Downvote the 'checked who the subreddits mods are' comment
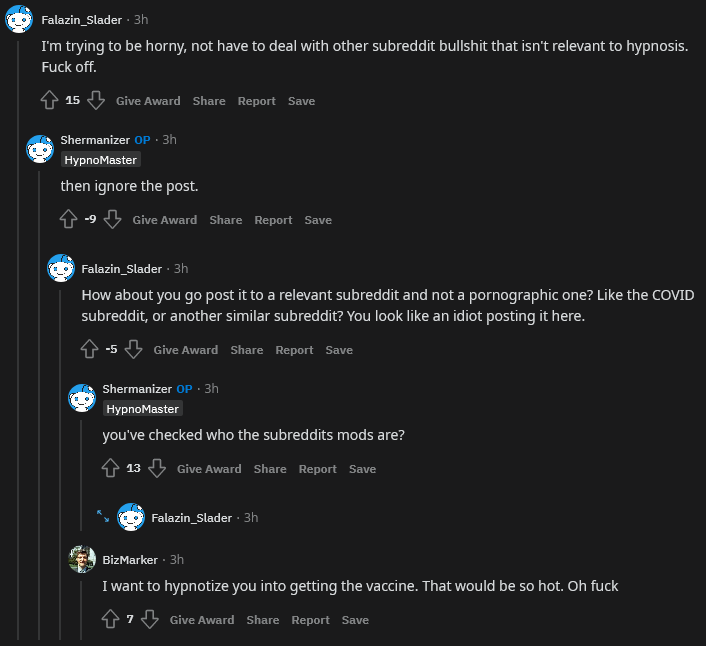 coord(157,468)
